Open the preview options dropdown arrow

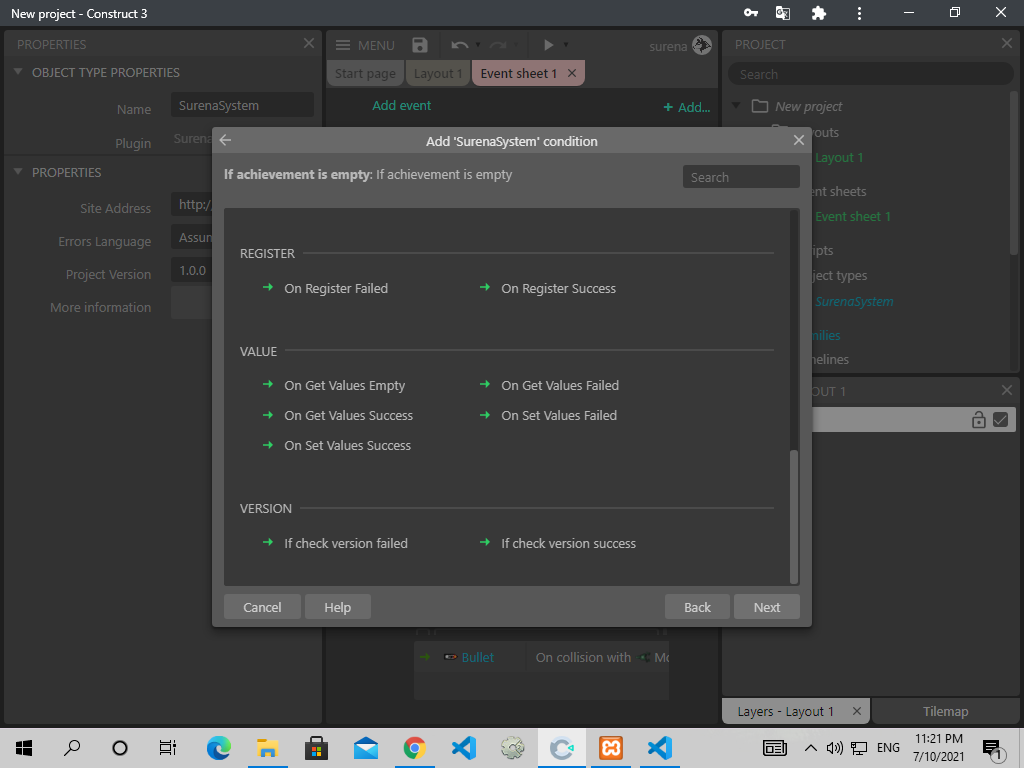[566, 45]
